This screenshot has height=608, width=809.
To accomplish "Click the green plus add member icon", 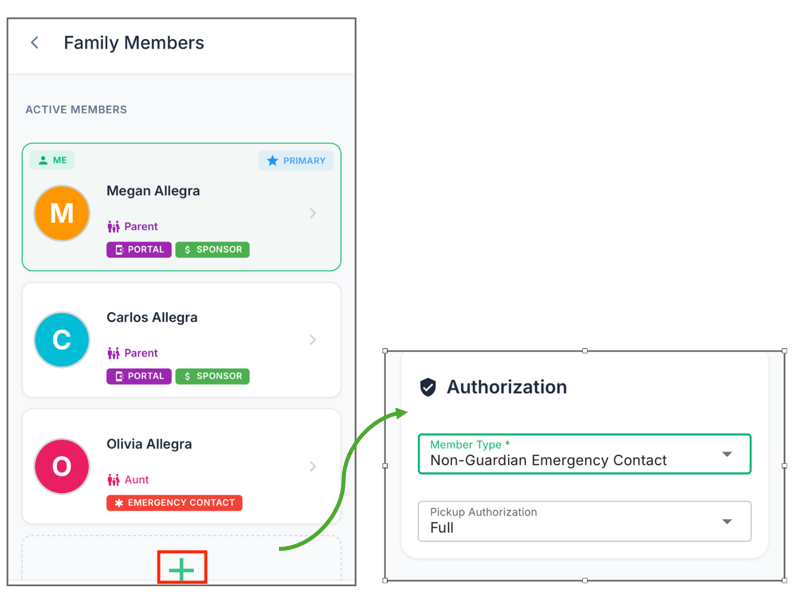I will coord(182,570).
